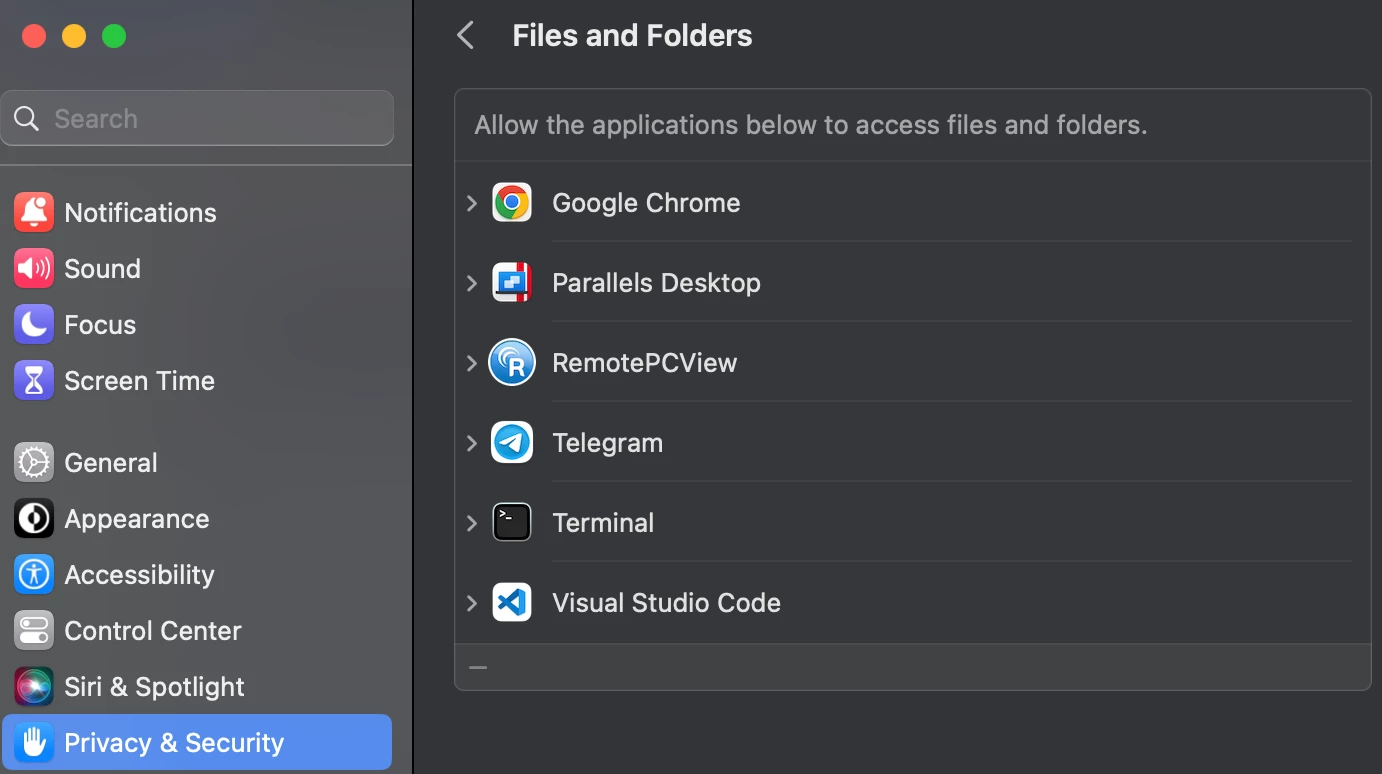Click the Visual Studio Code app icon
The width and height of the screenshot is (1382, 774).
512,603
